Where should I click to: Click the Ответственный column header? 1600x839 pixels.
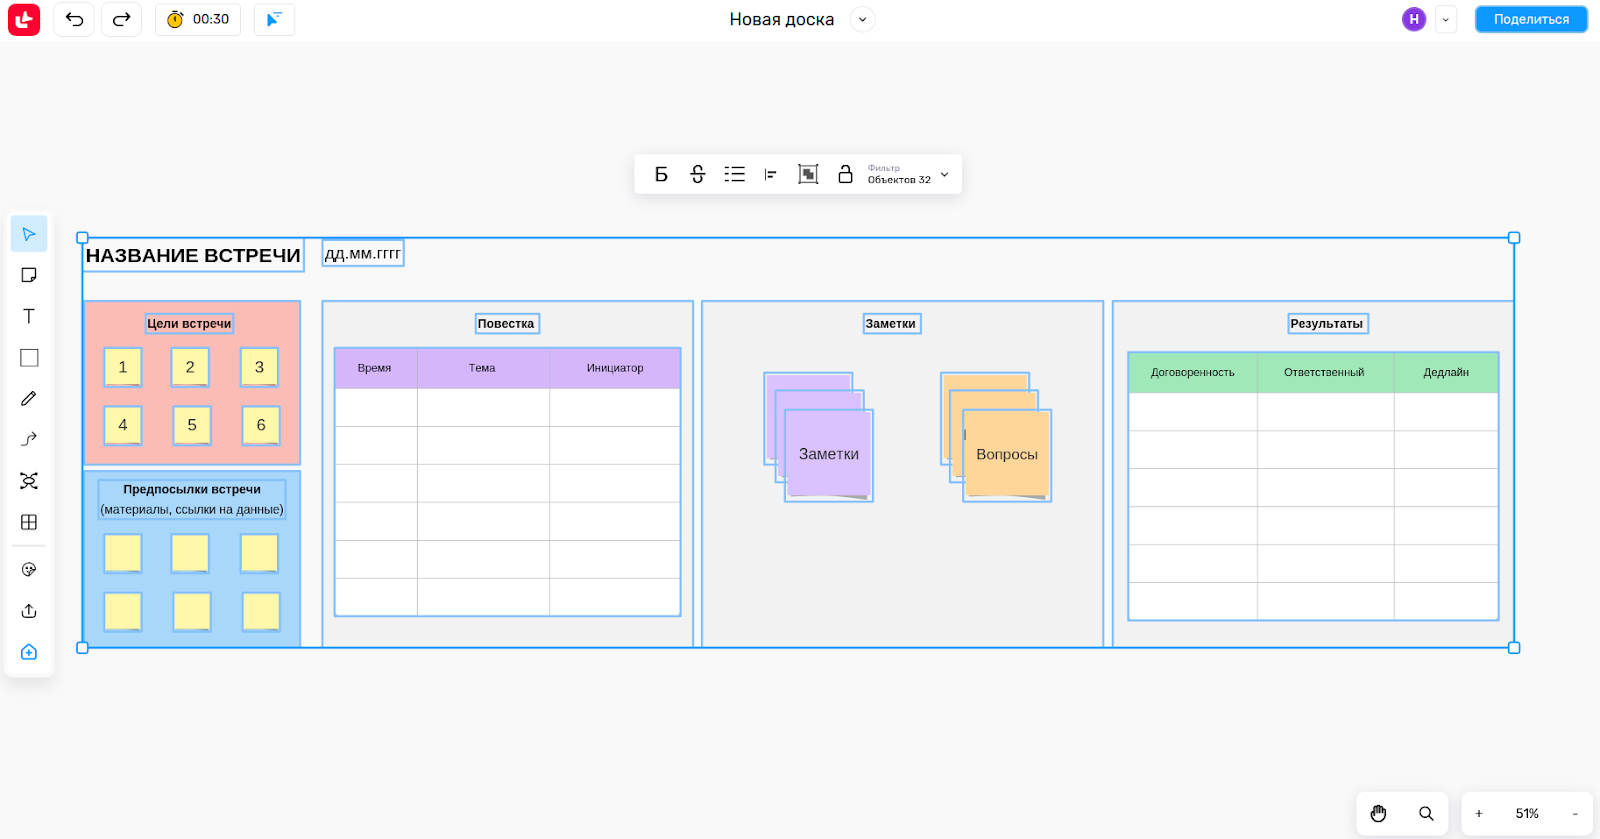pos(1324,372)
